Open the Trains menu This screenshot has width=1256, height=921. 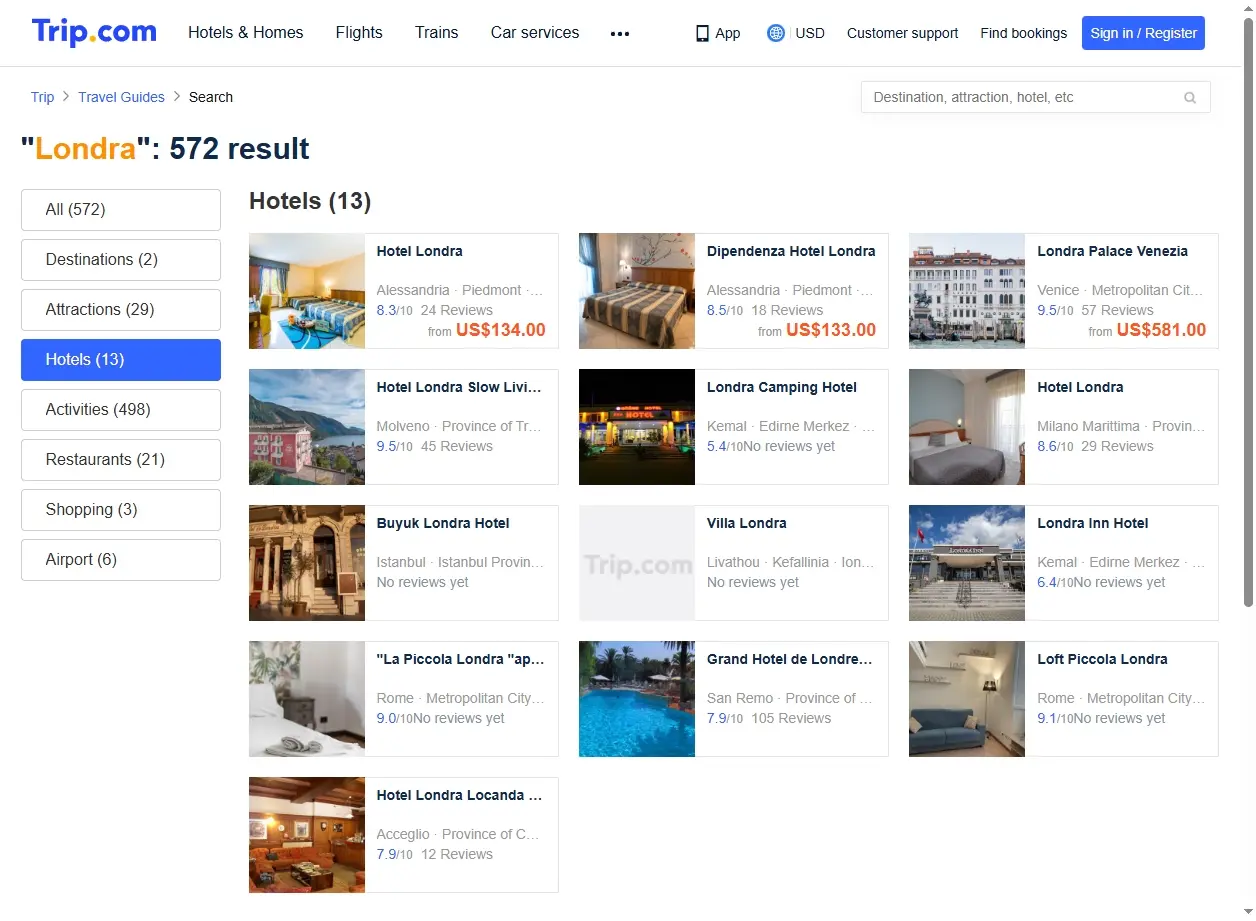(x=437, y=33)
